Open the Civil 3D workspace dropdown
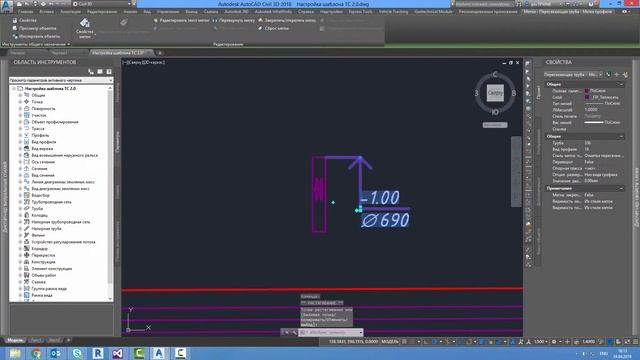This screenshot has width=640, height=360. 103,4
